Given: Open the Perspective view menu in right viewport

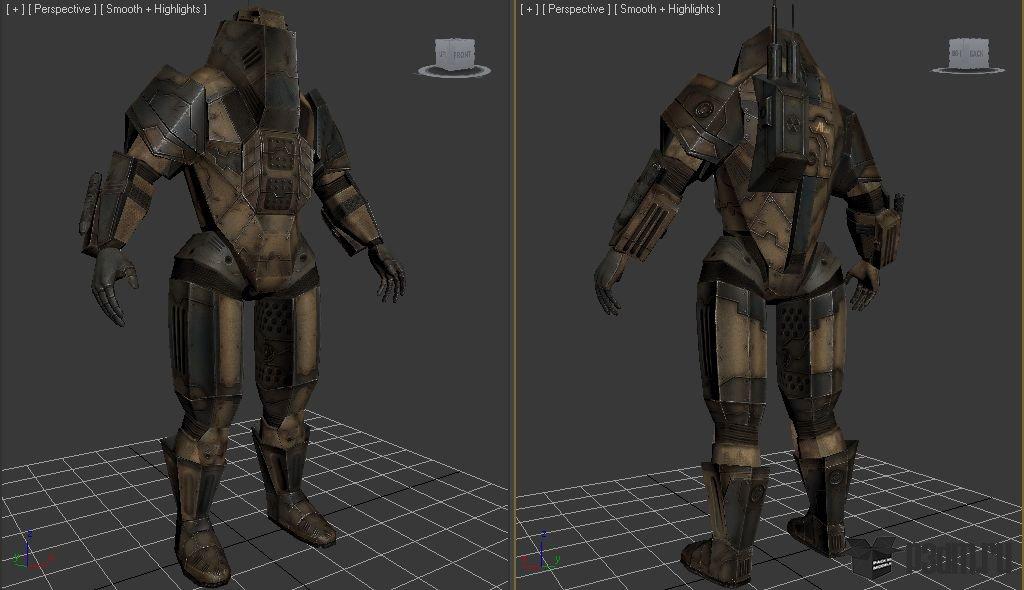Looking at the screenshot, I should (x=576, y=9).
